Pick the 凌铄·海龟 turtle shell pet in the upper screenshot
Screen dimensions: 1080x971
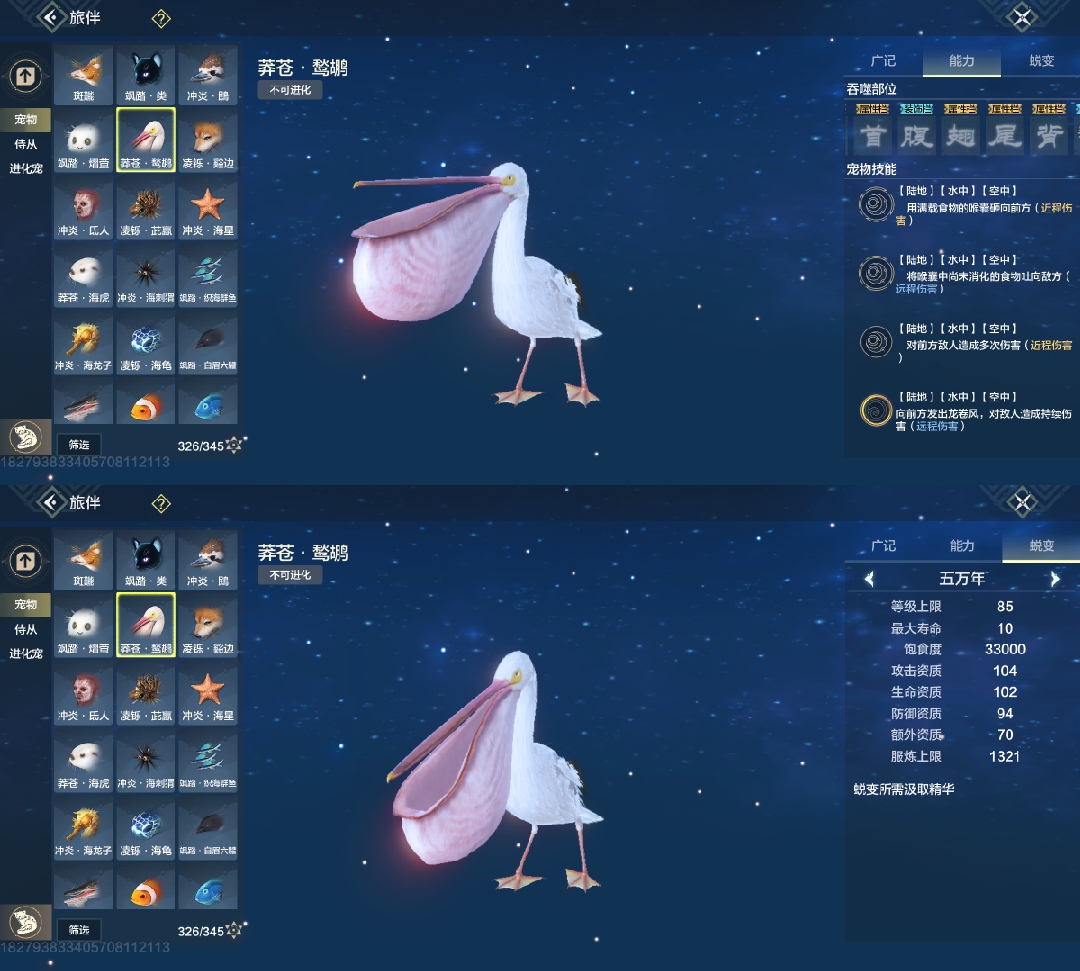click(x=146, y=344)
